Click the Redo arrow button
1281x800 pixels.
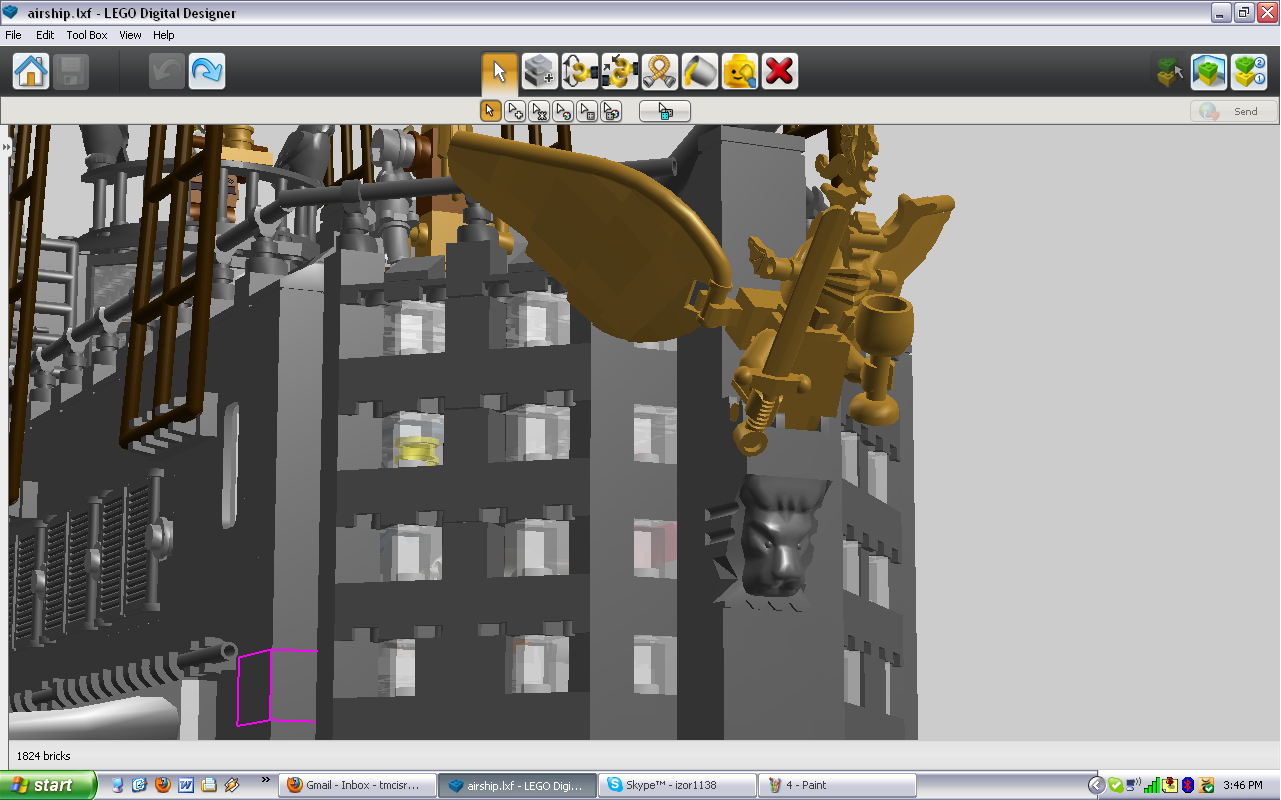coord(207,72)
